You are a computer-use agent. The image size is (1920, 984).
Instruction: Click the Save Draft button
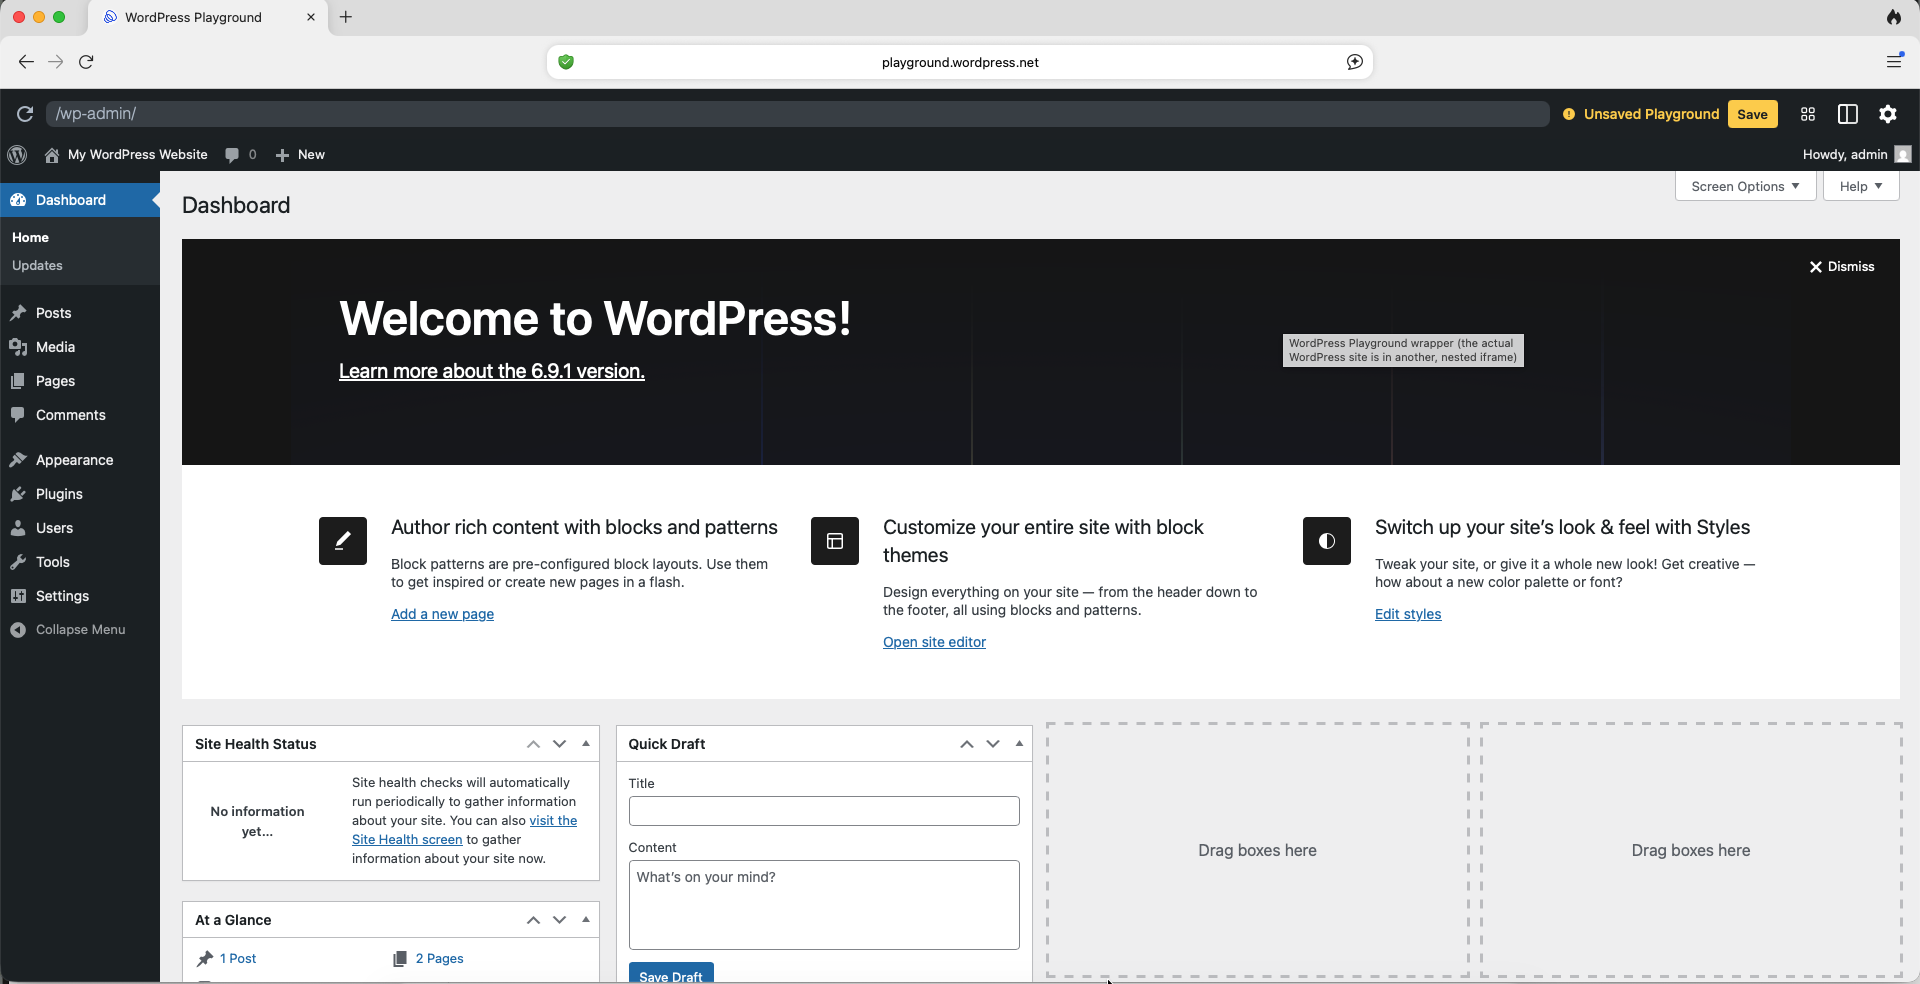click(670, 975)
